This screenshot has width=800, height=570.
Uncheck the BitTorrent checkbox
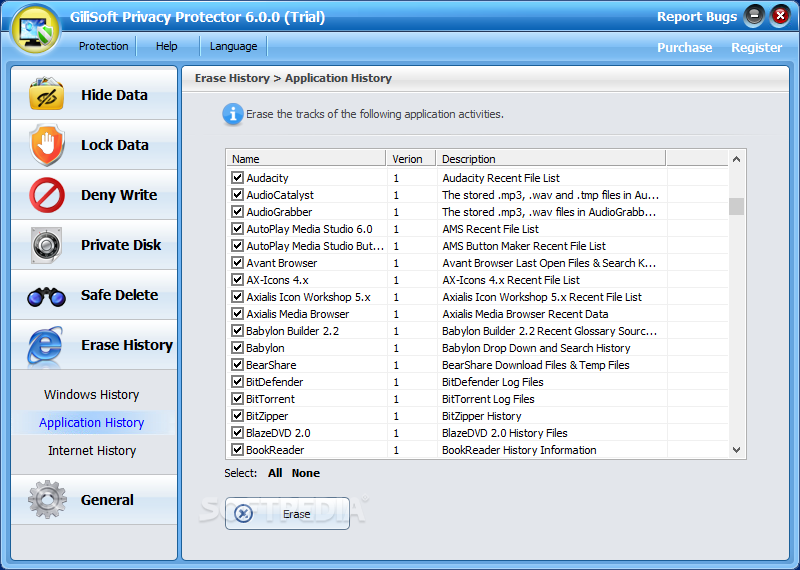coord(237,399)
